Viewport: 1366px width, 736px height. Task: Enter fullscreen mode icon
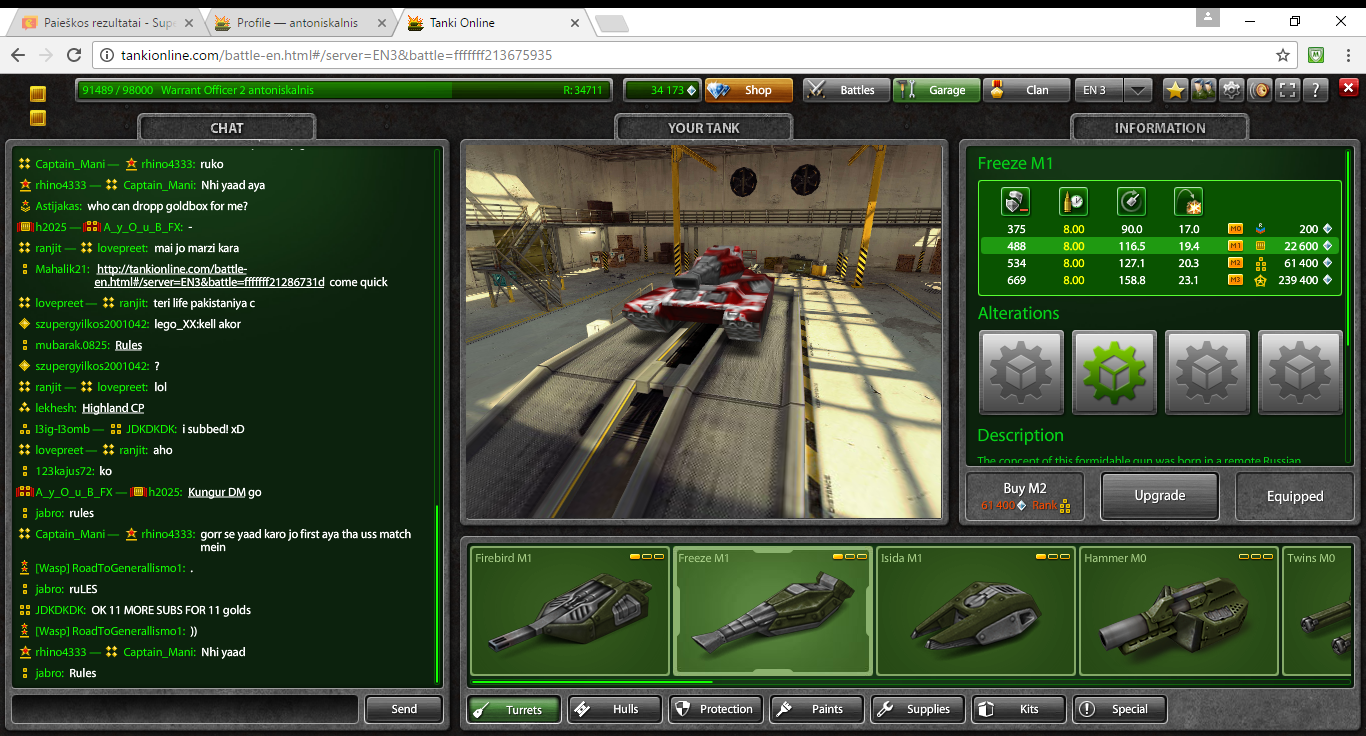point(1288,90)
